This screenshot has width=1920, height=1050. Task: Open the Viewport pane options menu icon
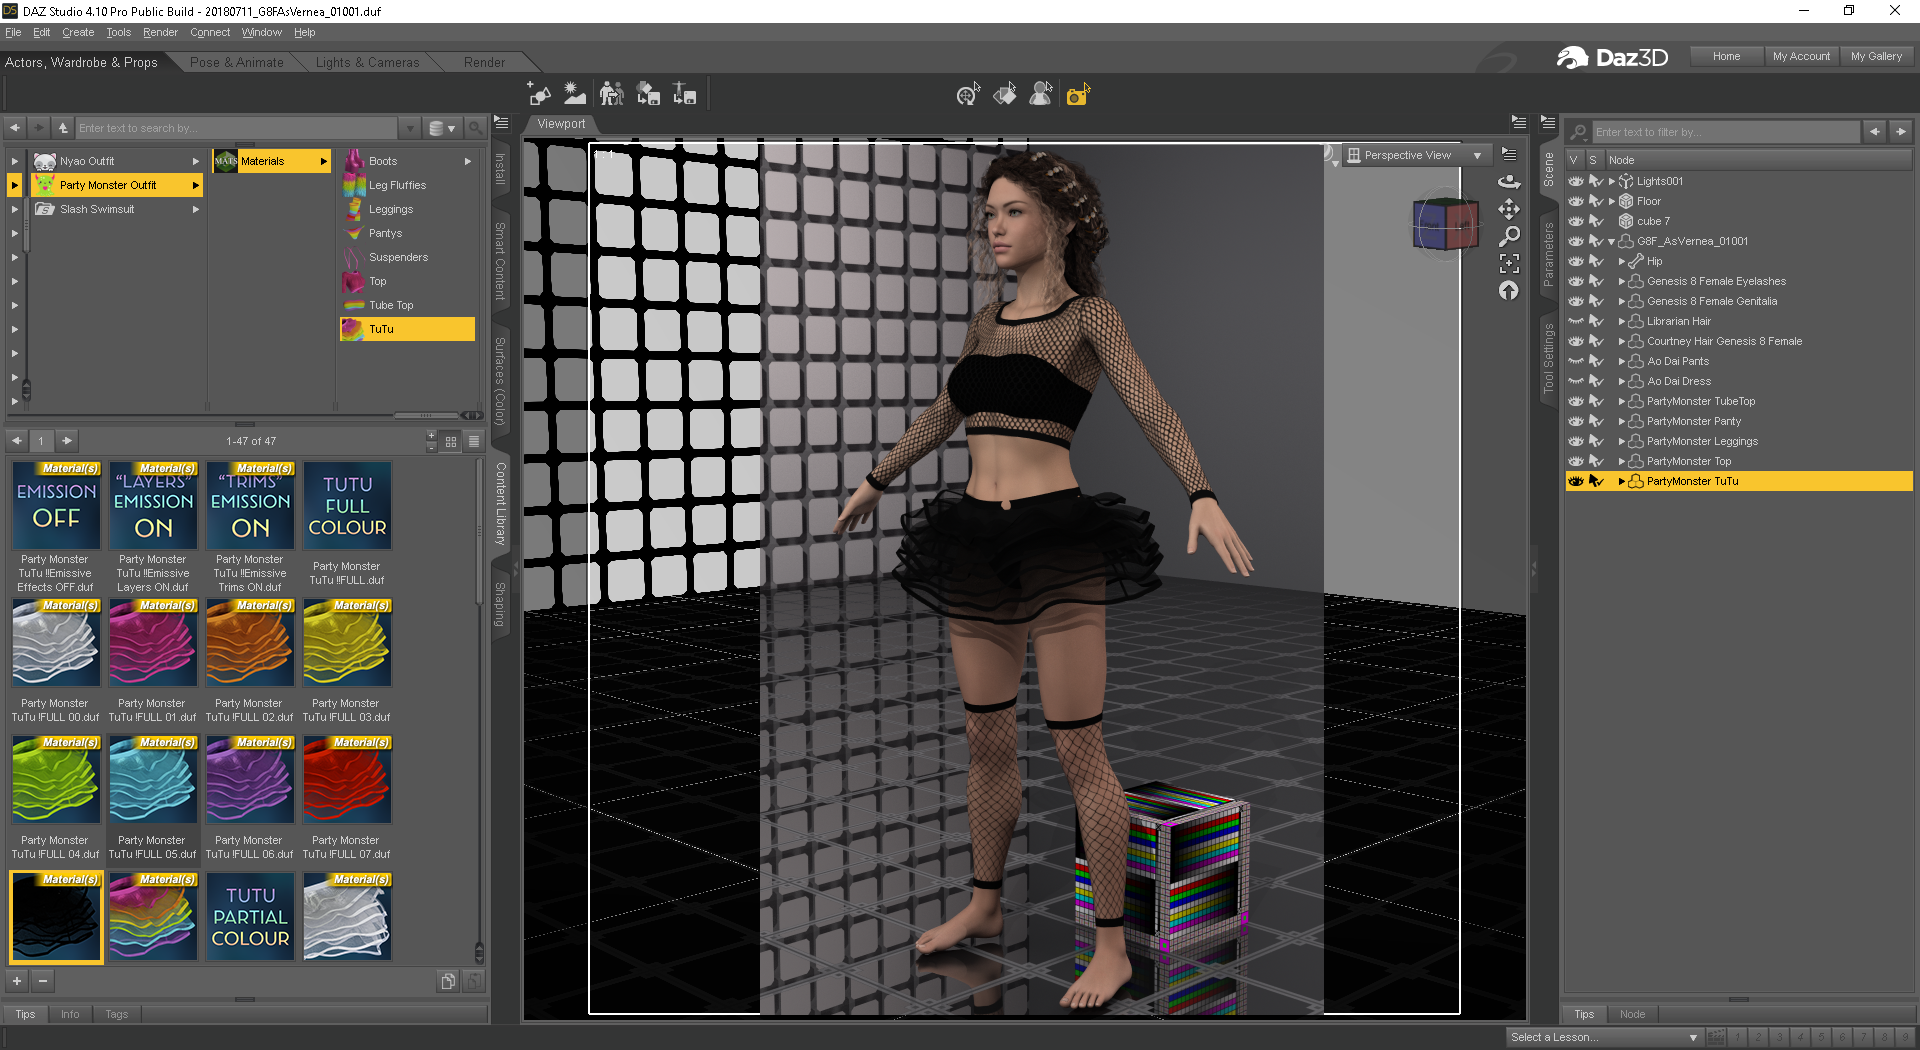pos(1519,122)
